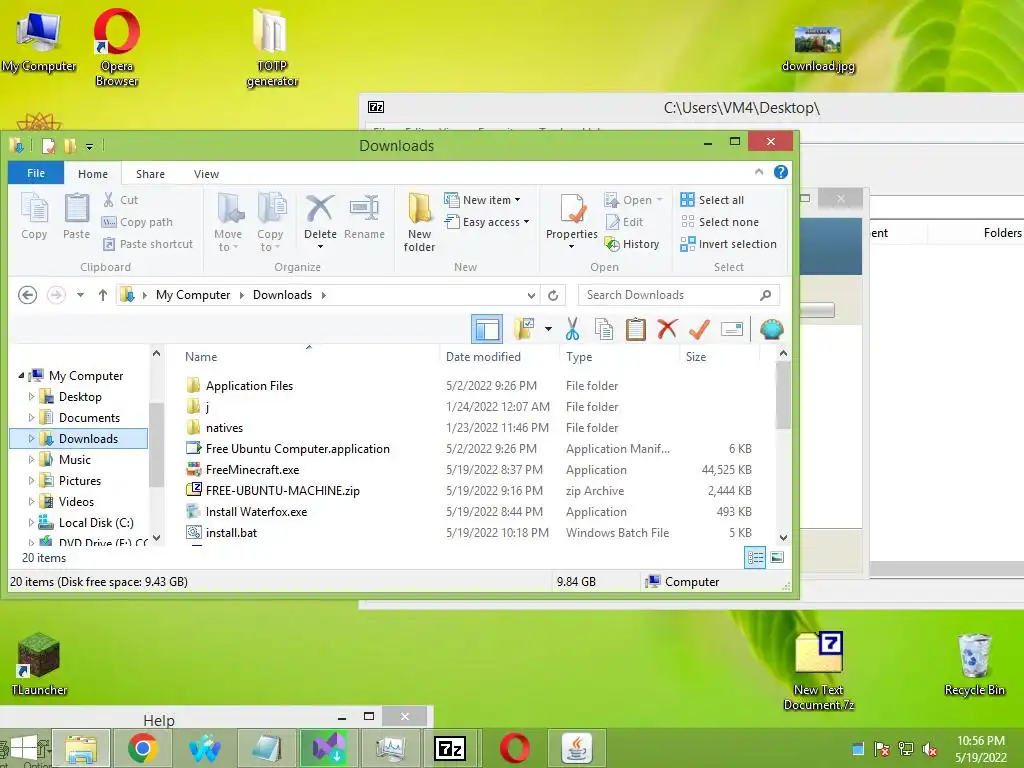Viewport: 1024px width, 768px height.
Task: Open the New item dropdown
Action: point(483,200)
